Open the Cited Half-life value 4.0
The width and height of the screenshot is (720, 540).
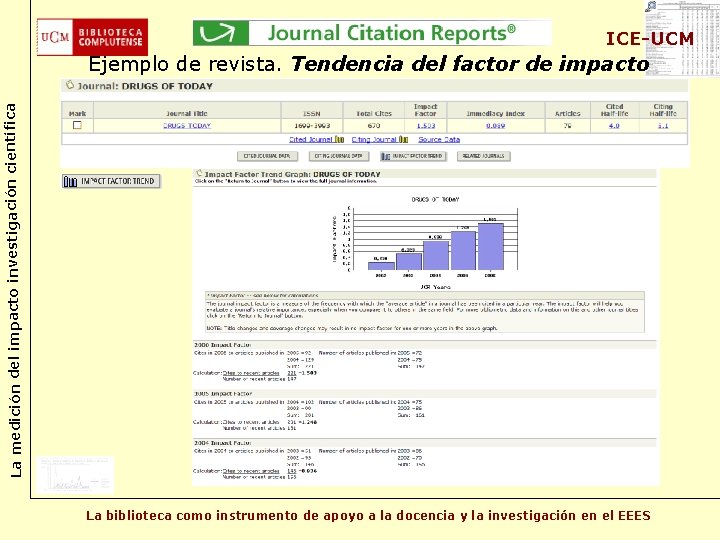point(614,125)
